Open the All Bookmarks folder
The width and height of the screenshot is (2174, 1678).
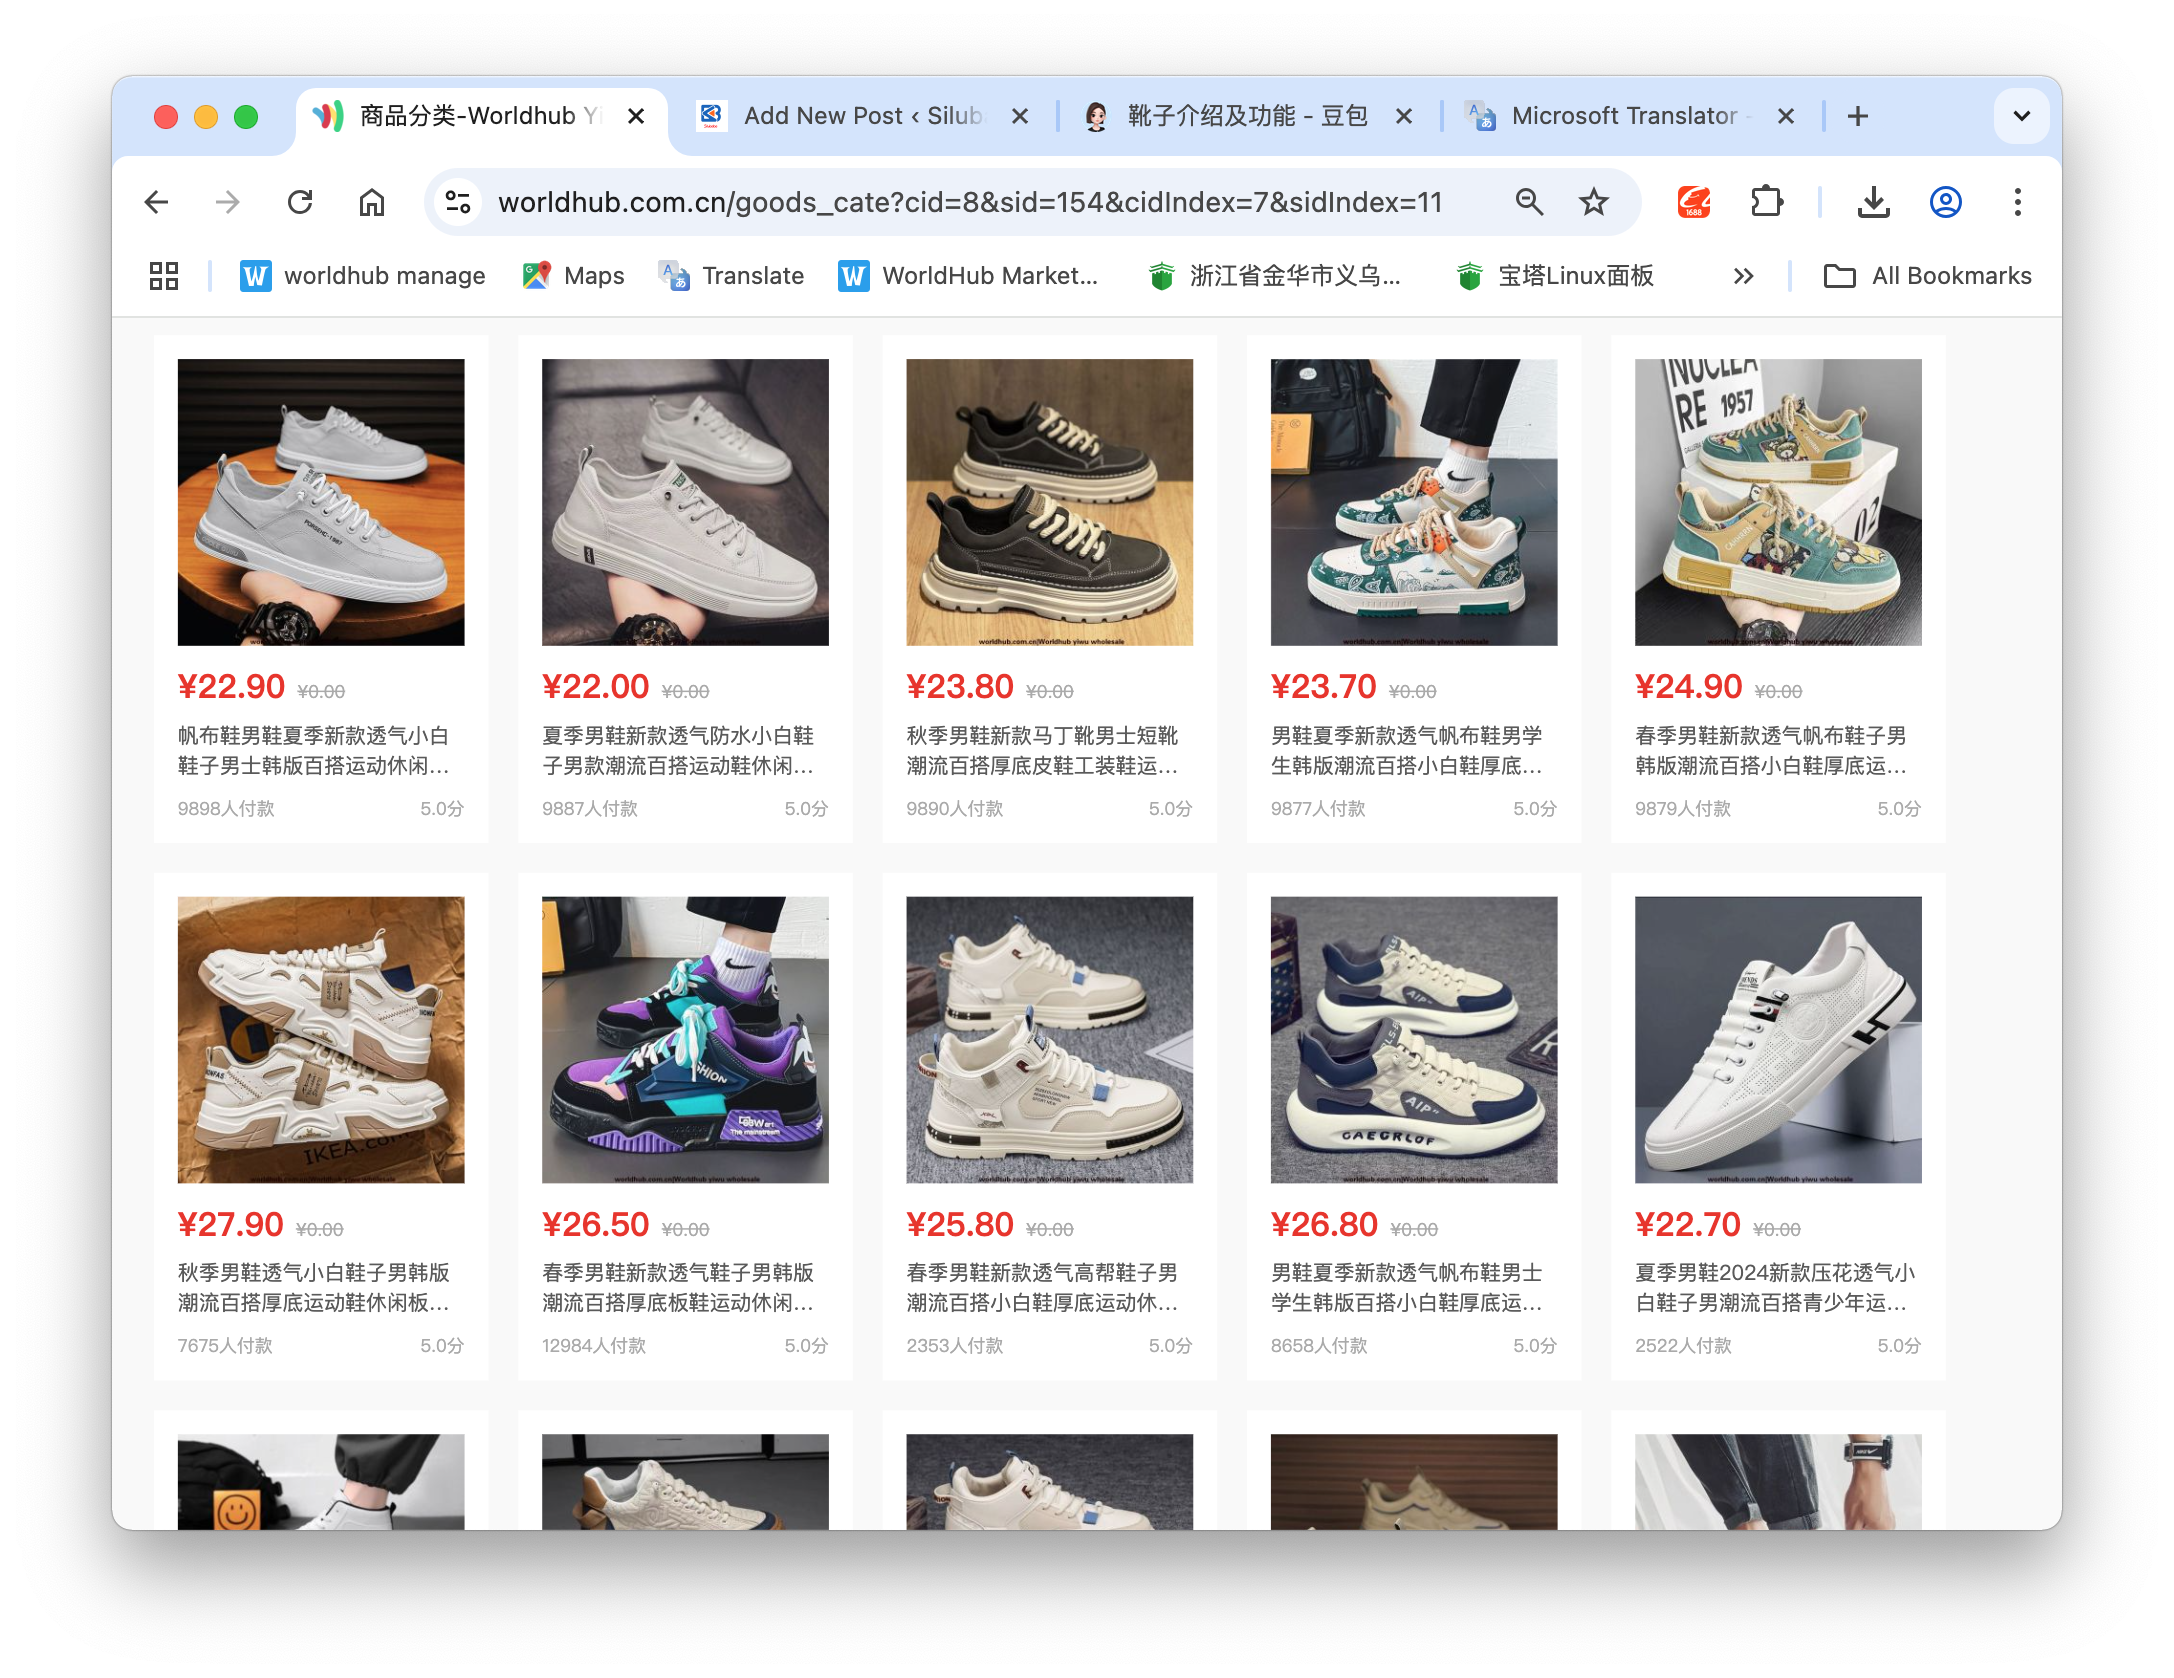(1928, 276)
